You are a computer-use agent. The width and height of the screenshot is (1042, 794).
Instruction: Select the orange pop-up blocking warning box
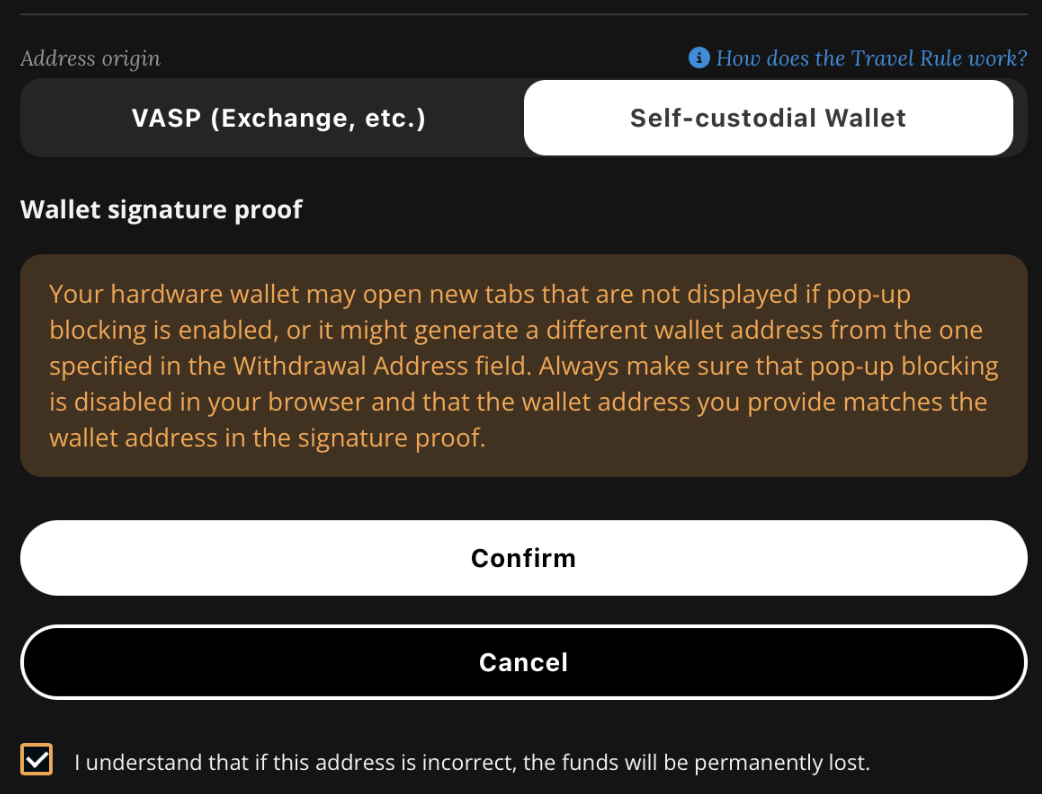523,365
